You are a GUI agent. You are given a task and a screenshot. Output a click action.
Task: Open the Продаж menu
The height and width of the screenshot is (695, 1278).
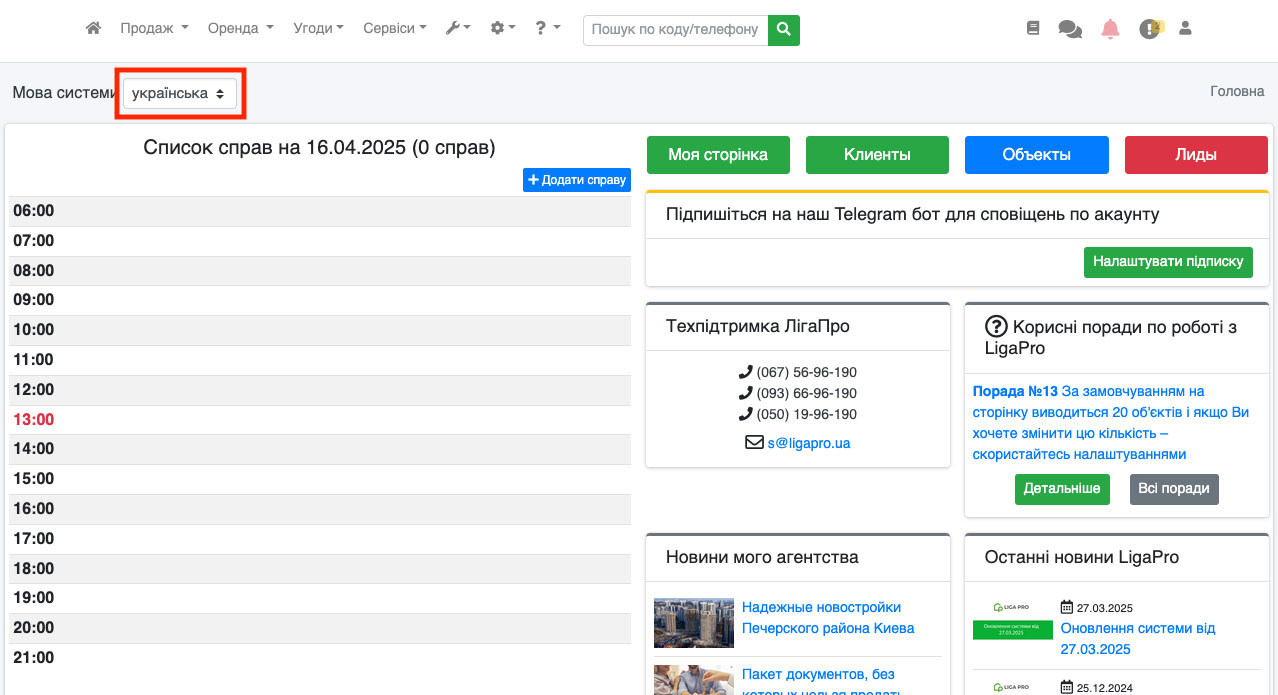(x=154, y=29)
